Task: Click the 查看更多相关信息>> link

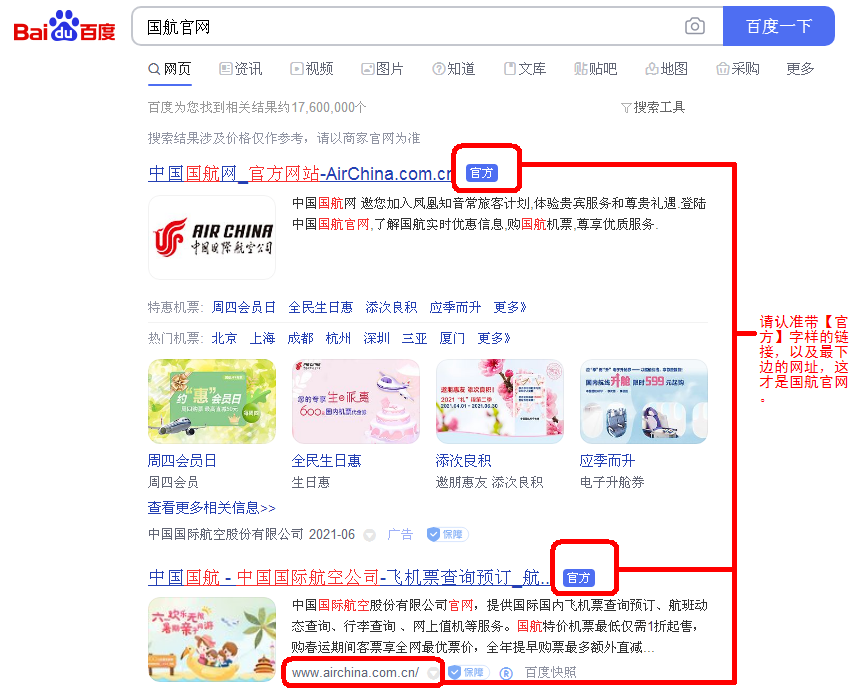Action: pos(211,508)
